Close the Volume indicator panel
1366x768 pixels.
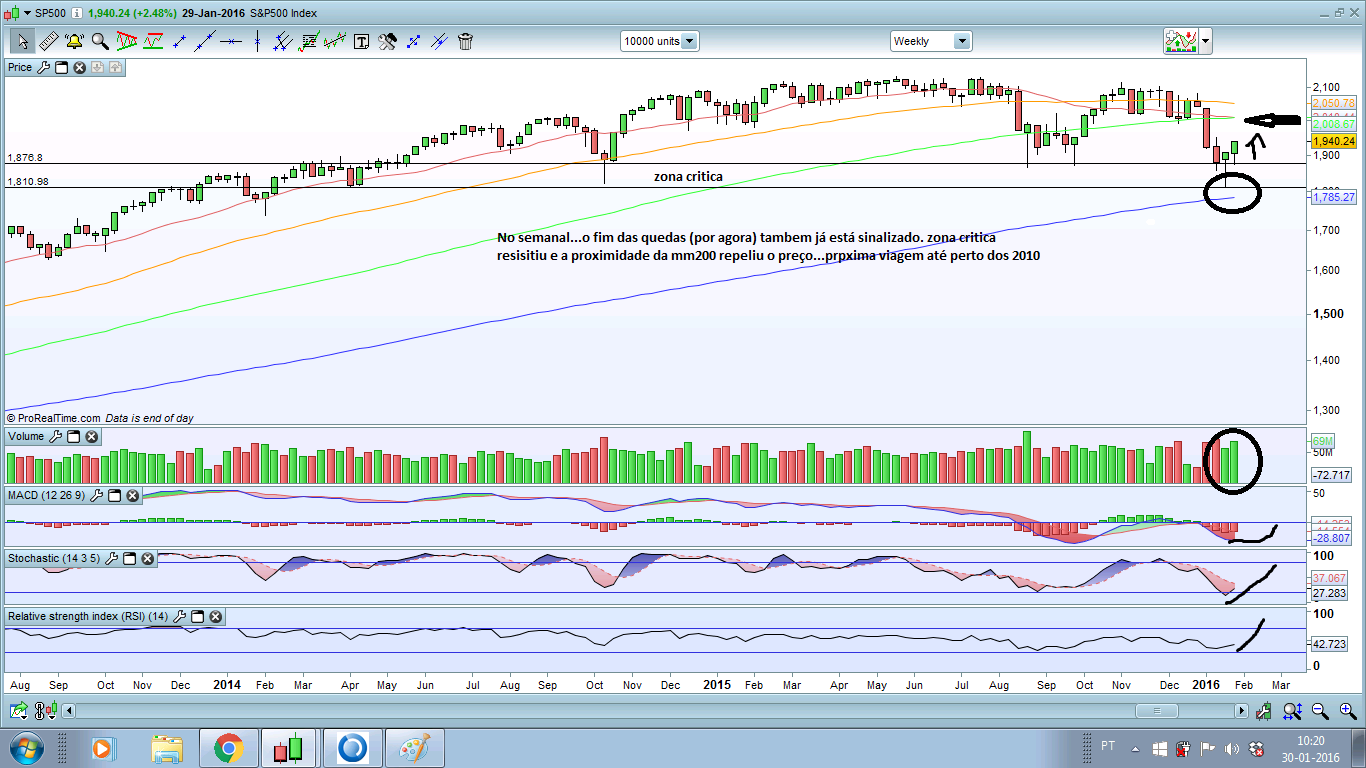tap(92, 436)
